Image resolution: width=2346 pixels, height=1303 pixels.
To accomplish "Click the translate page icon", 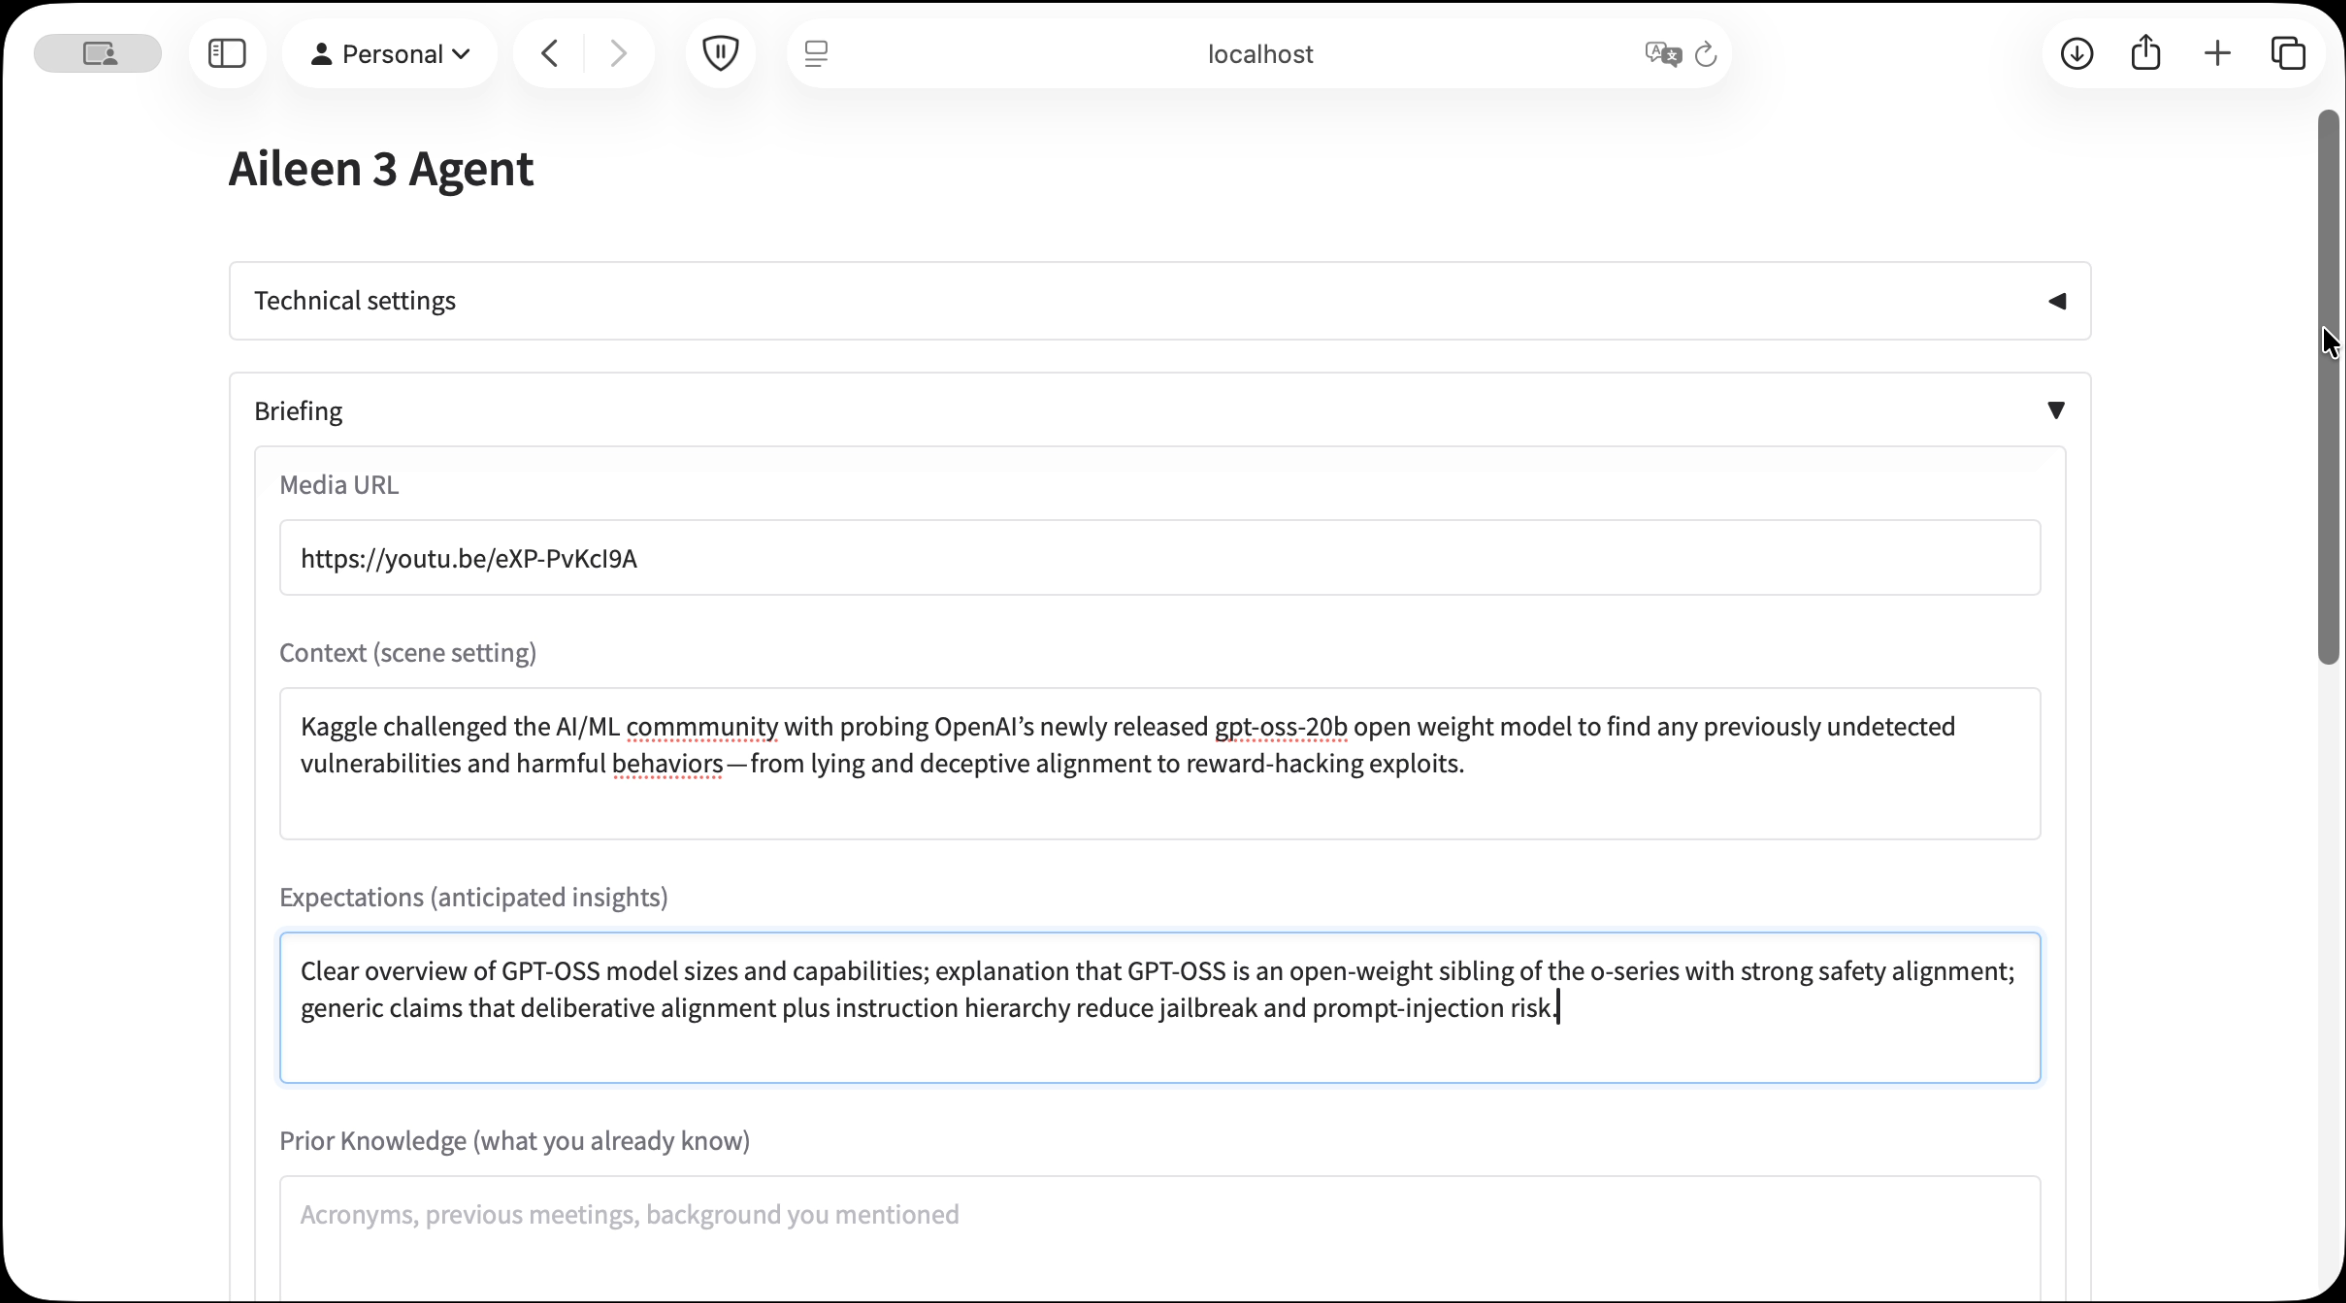I will (1662, 53).
